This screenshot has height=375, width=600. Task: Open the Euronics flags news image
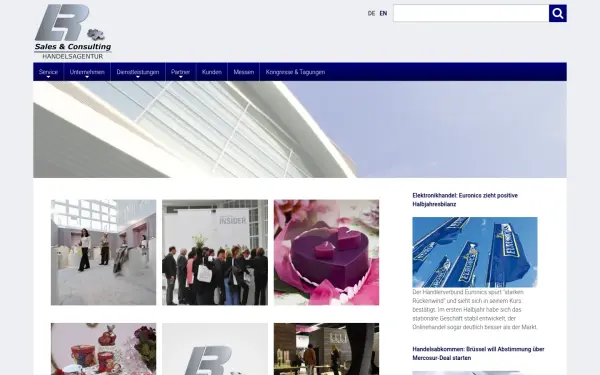point(475,252)
